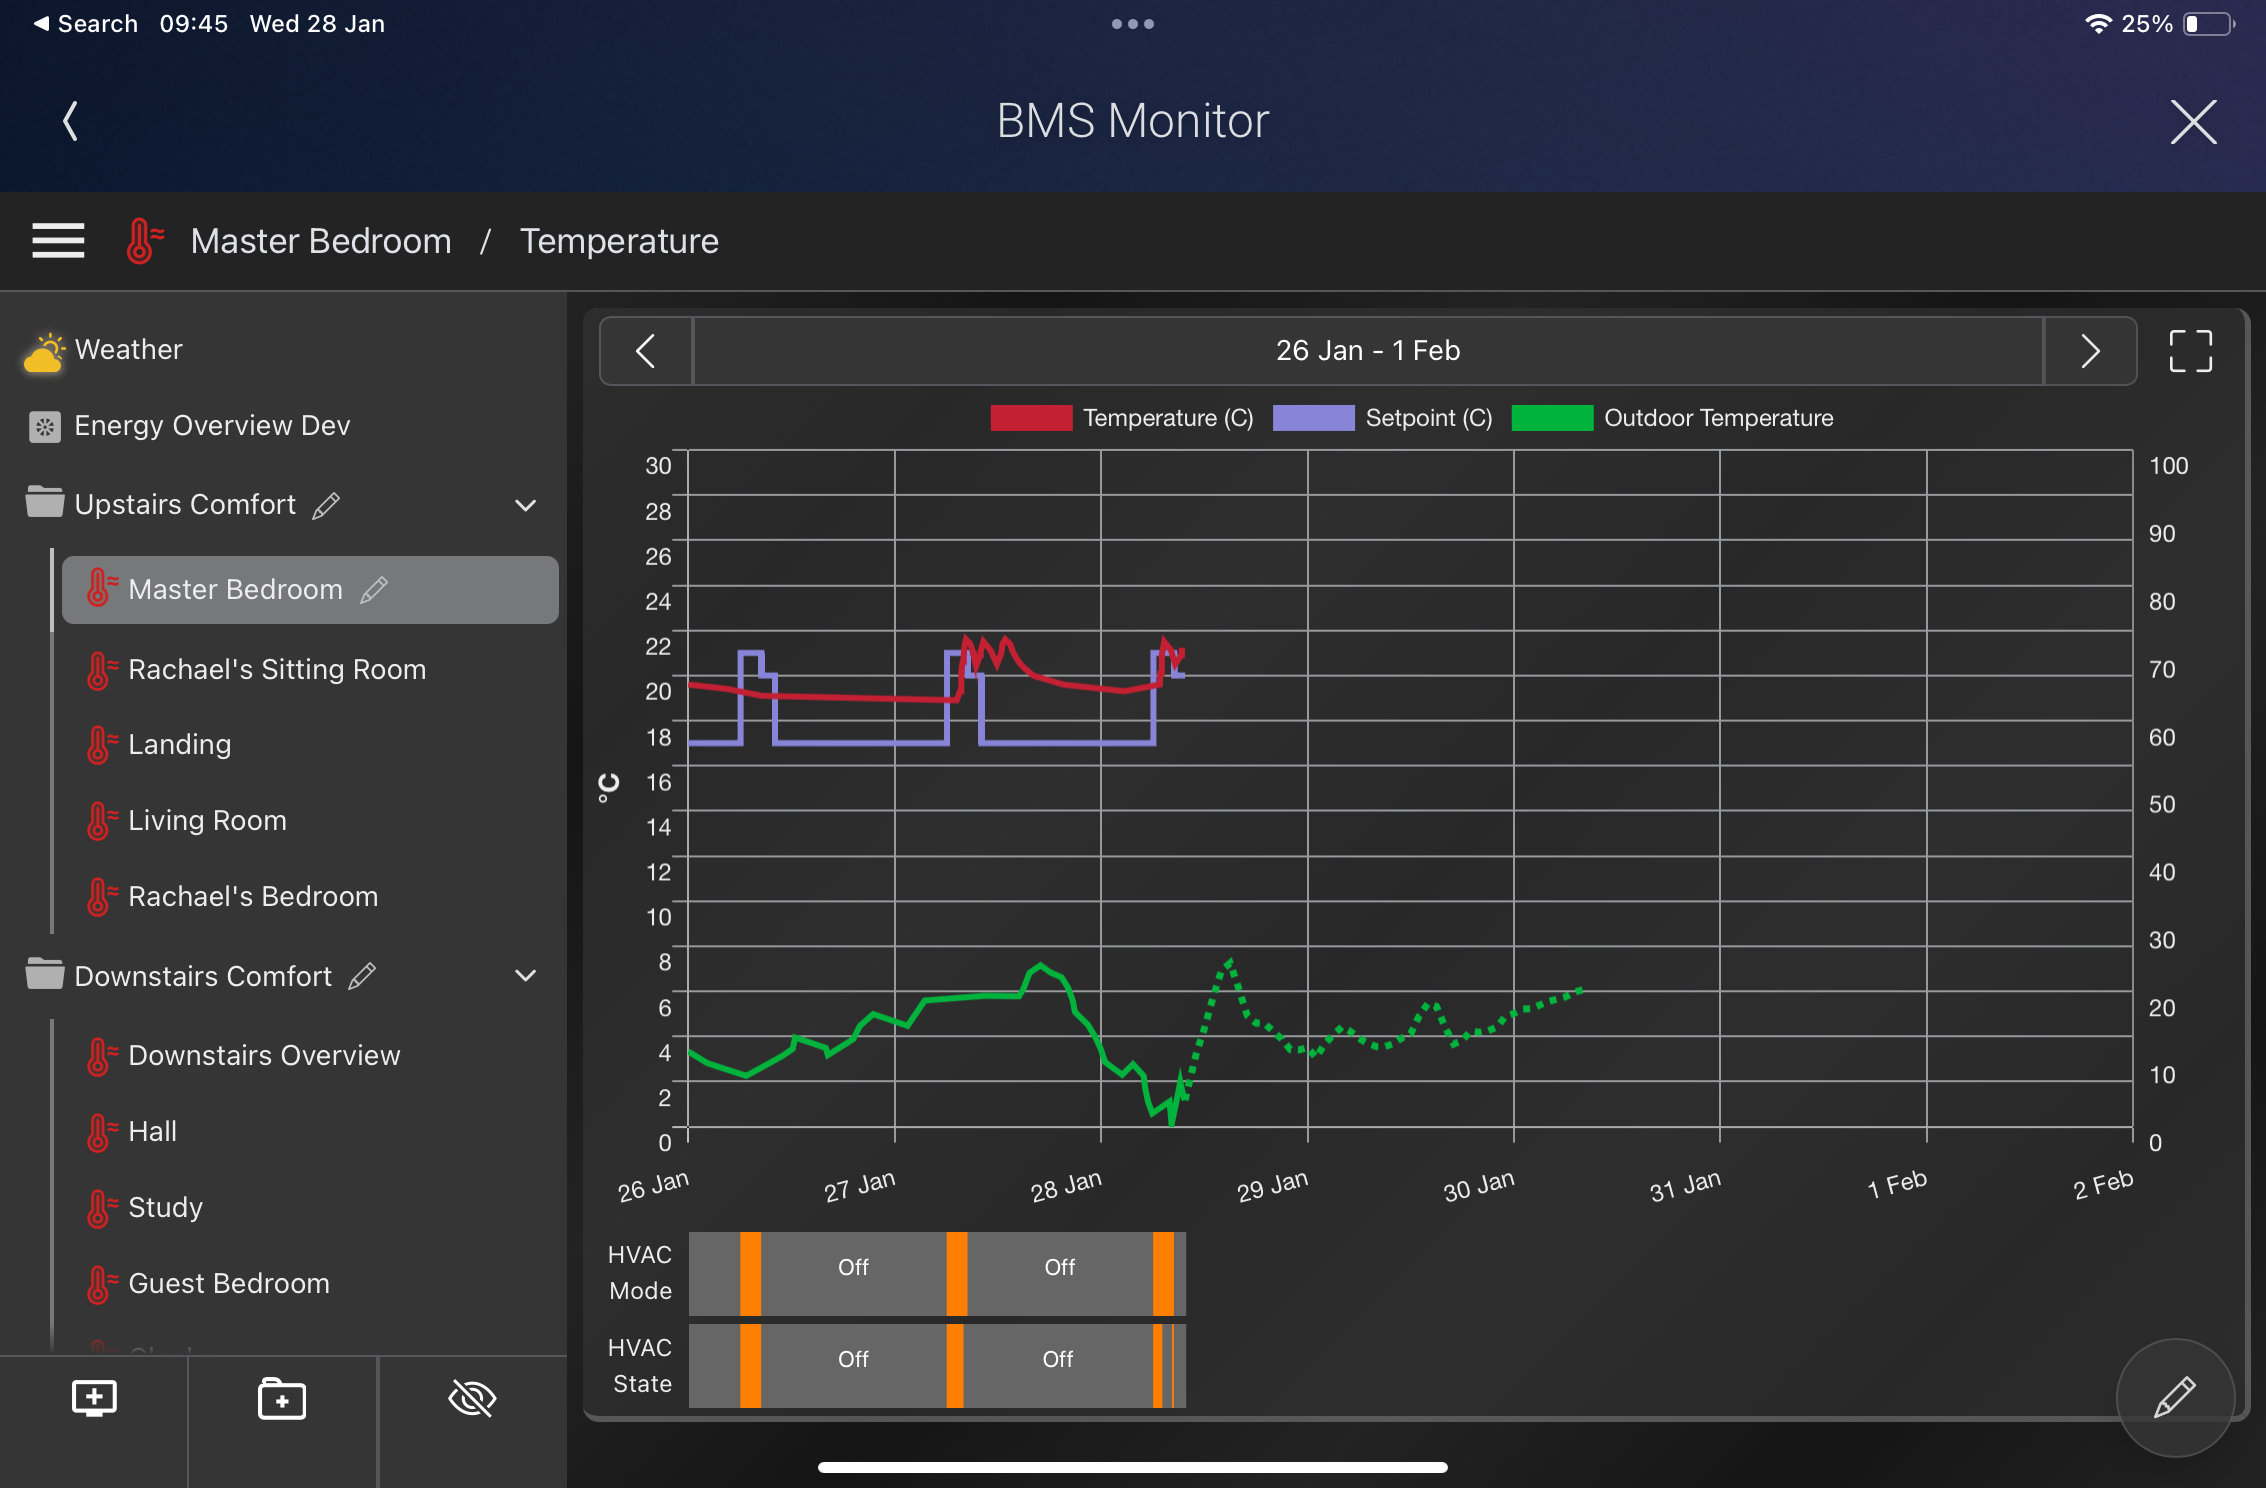
Task: Edit Upstairs Comfort folder name pencil
Action: [x=326, y=505]
